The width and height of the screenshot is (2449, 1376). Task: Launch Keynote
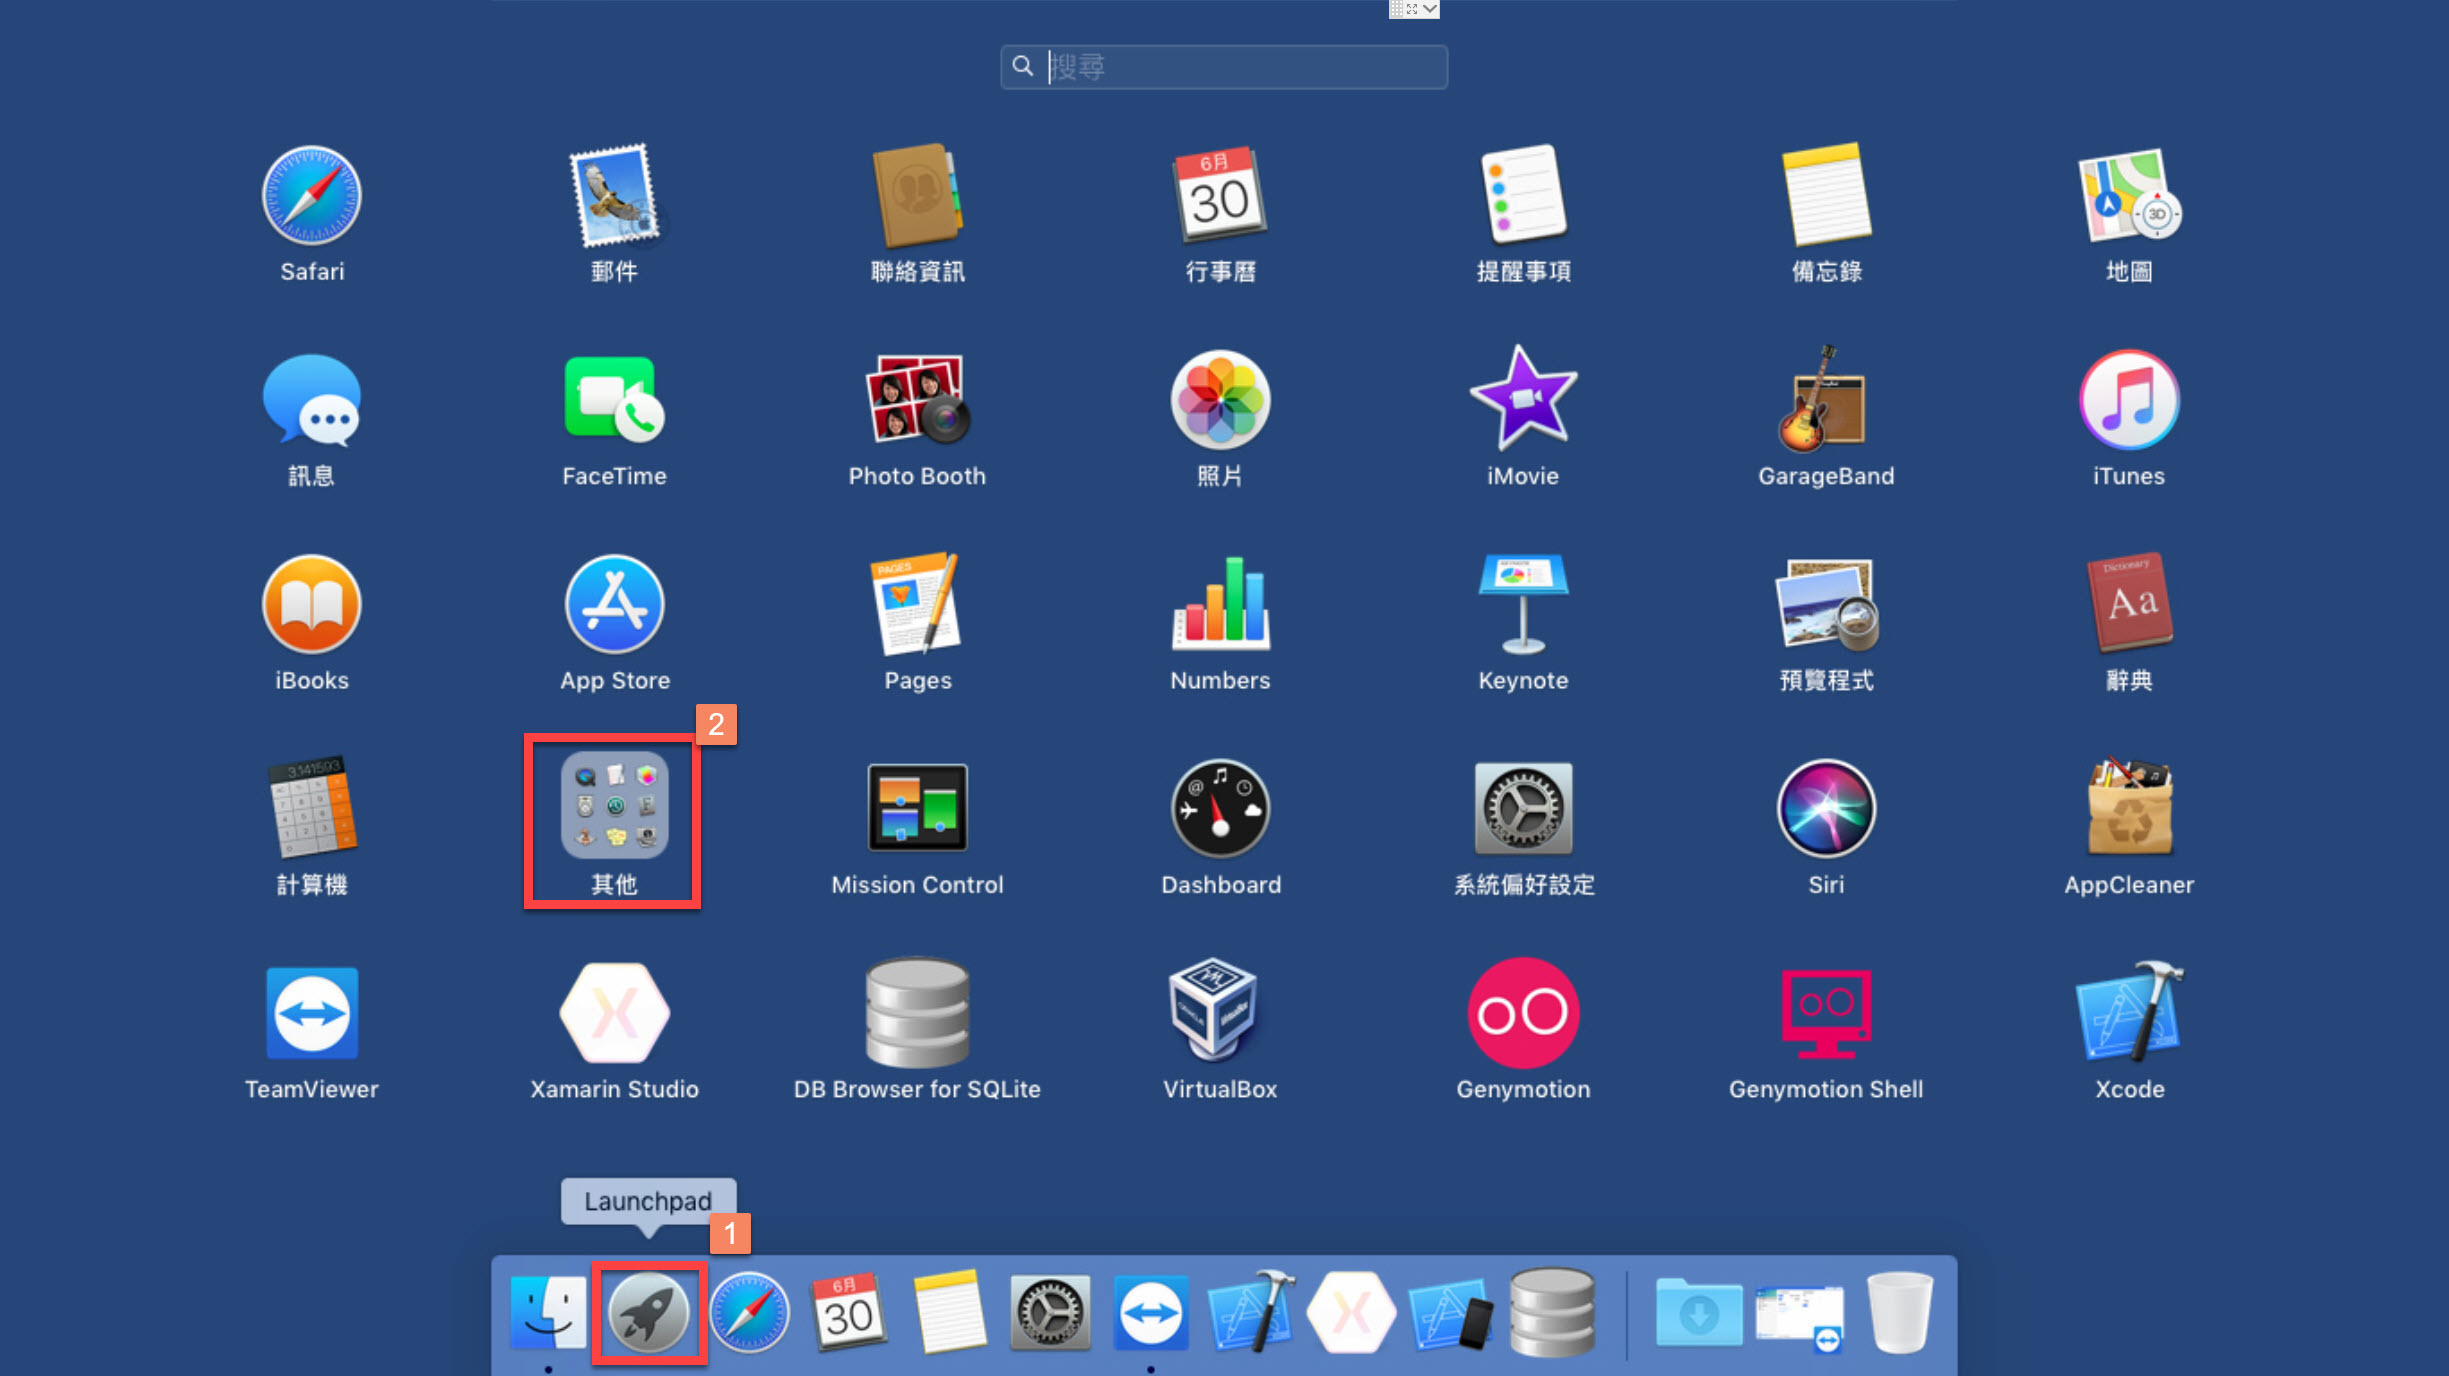pos(1523,605)
